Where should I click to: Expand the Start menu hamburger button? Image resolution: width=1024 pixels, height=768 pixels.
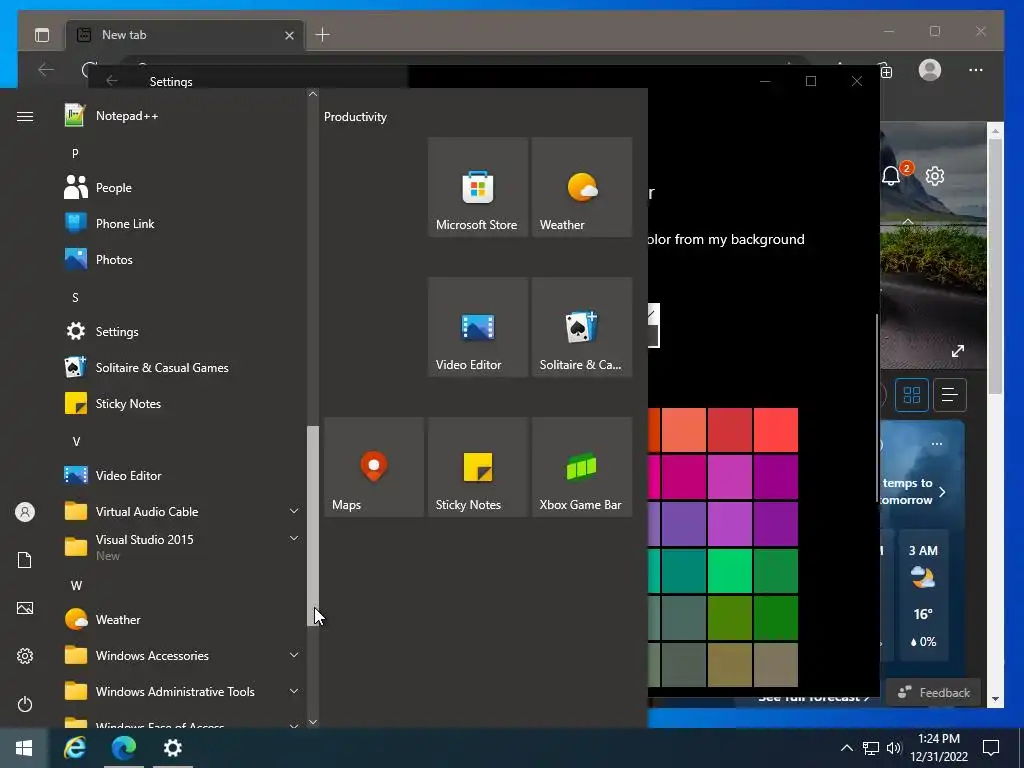click(25, 116)
